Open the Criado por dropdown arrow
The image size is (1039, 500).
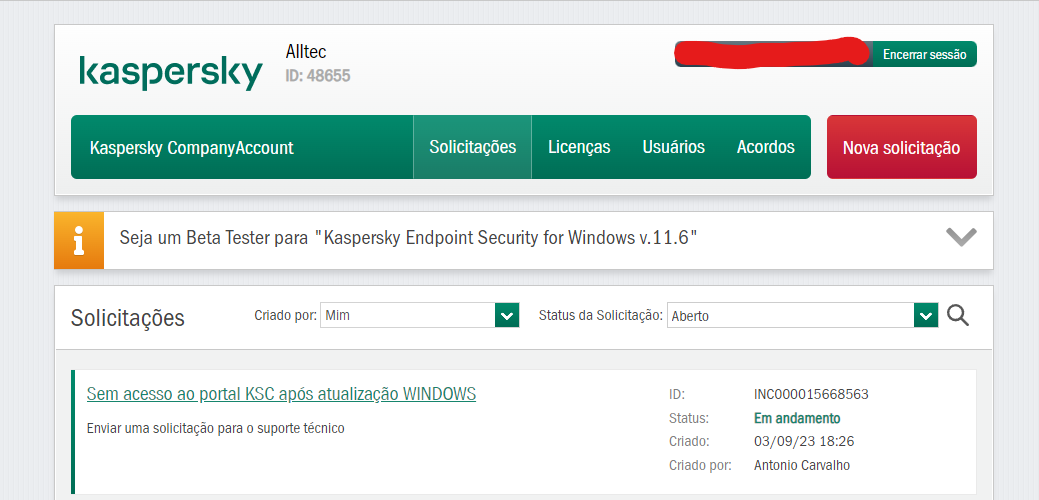pos(507,315)
